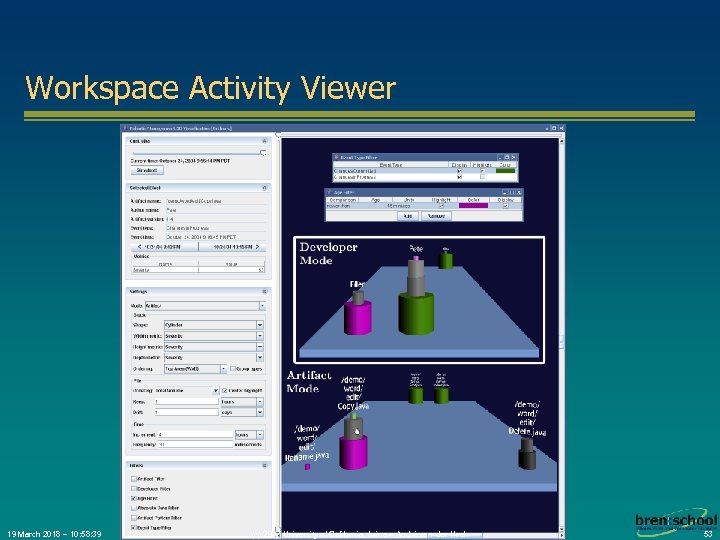Collapse the Settings panel header icon

(264, 292)
